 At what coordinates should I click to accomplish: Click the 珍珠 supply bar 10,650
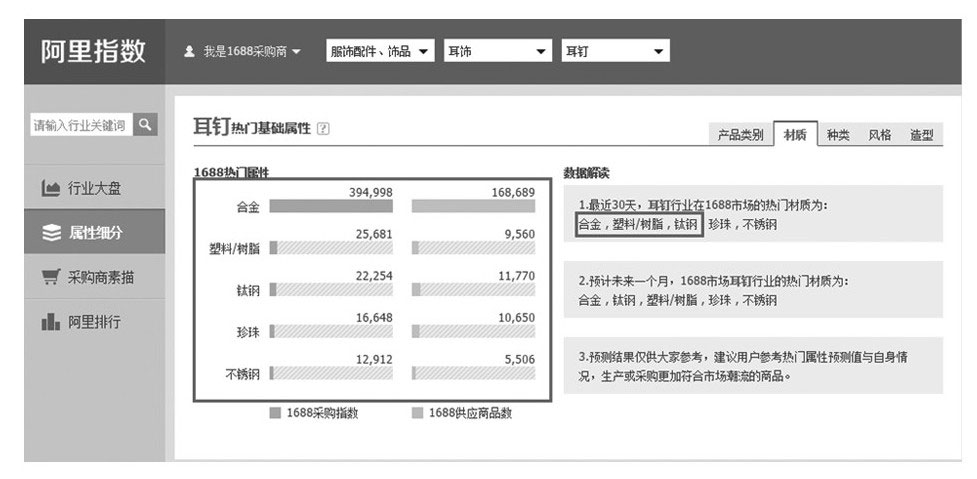click(x=474, y=331)
